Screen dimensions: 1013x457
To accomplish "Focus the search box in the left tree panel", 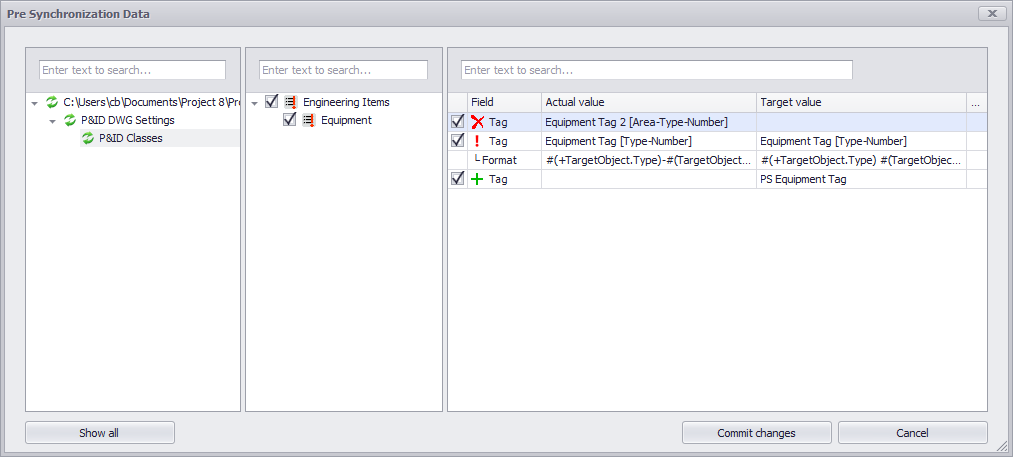I will pyautogui.click(x=132, y=70).
